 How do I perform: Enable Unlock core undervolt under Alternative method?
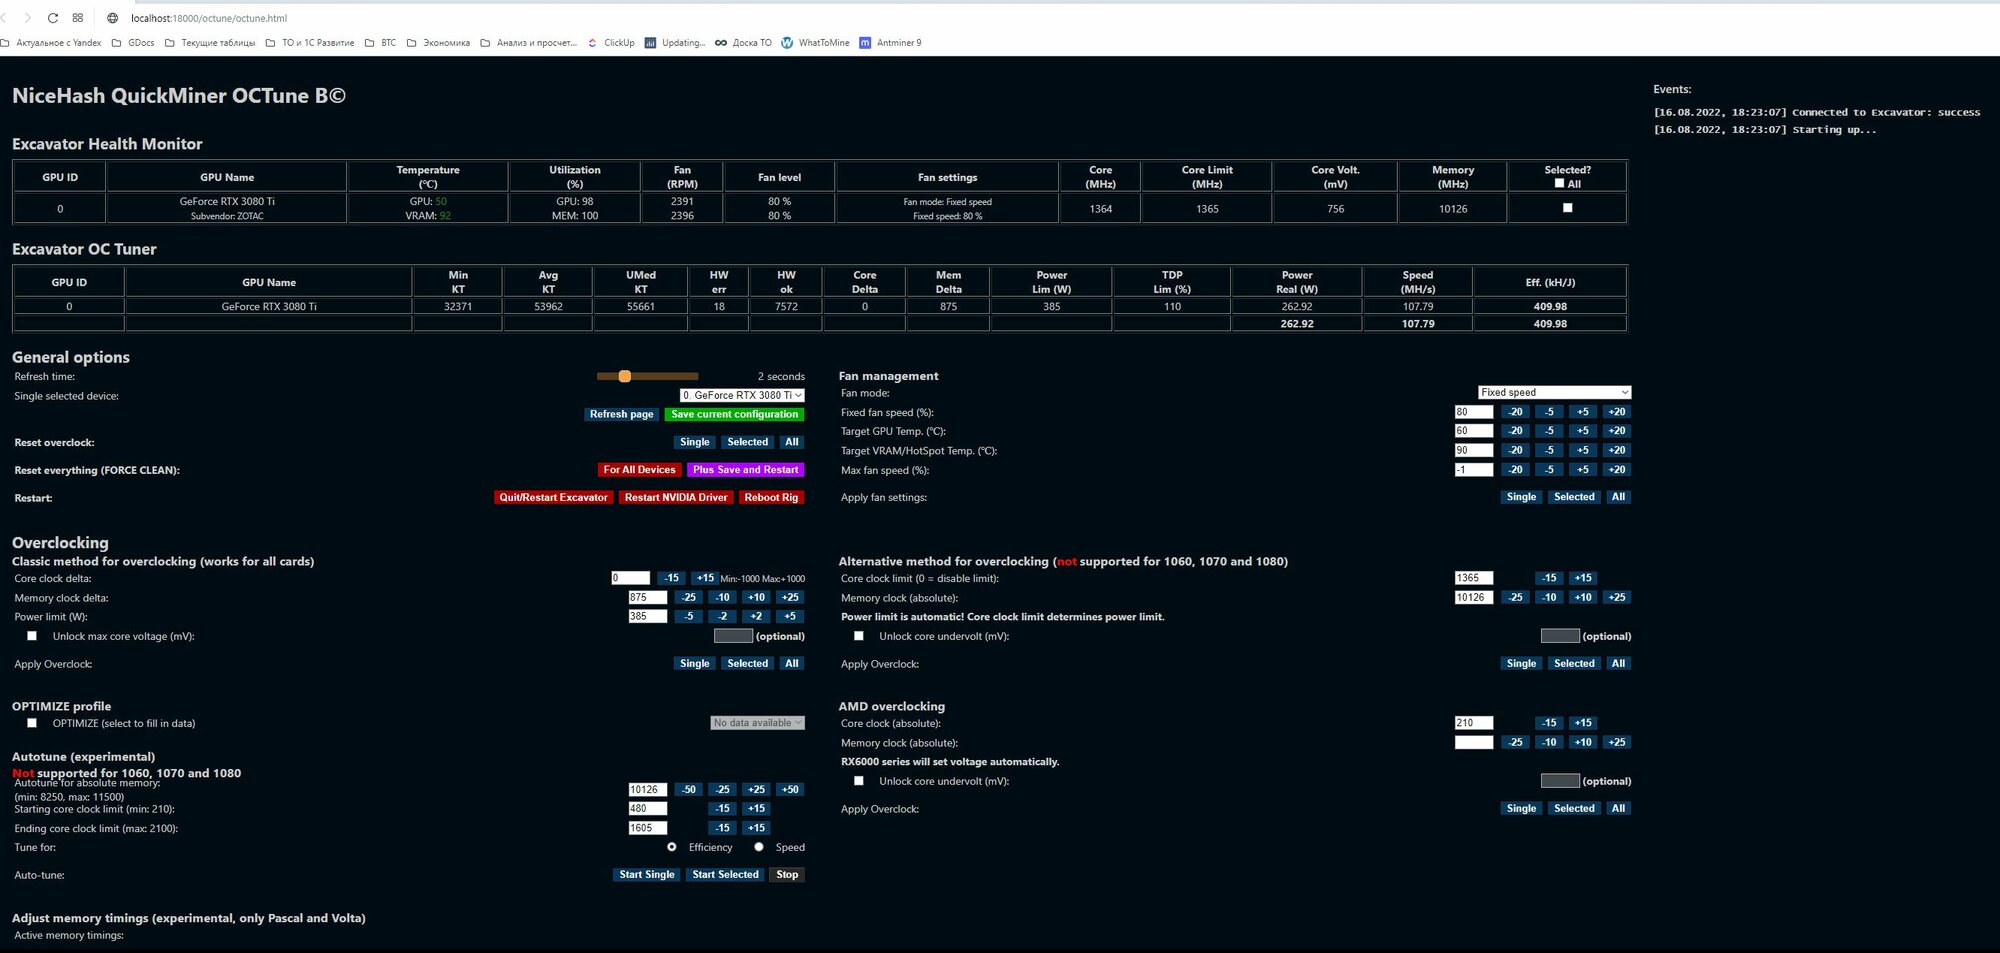tap(858, 636)
